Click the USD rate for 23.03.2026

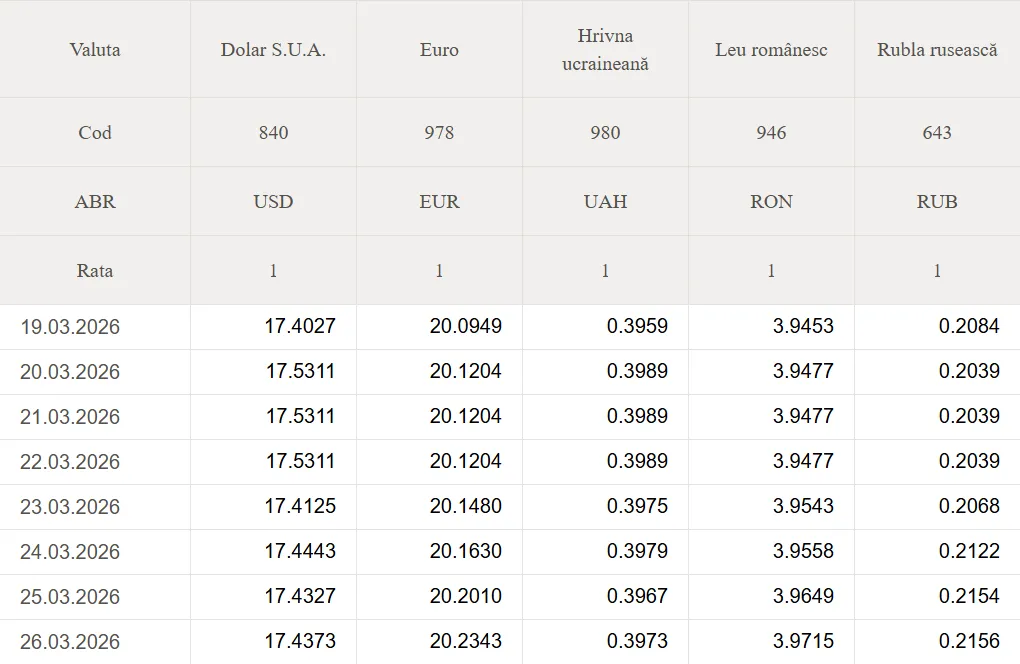[x=300, y=506]
